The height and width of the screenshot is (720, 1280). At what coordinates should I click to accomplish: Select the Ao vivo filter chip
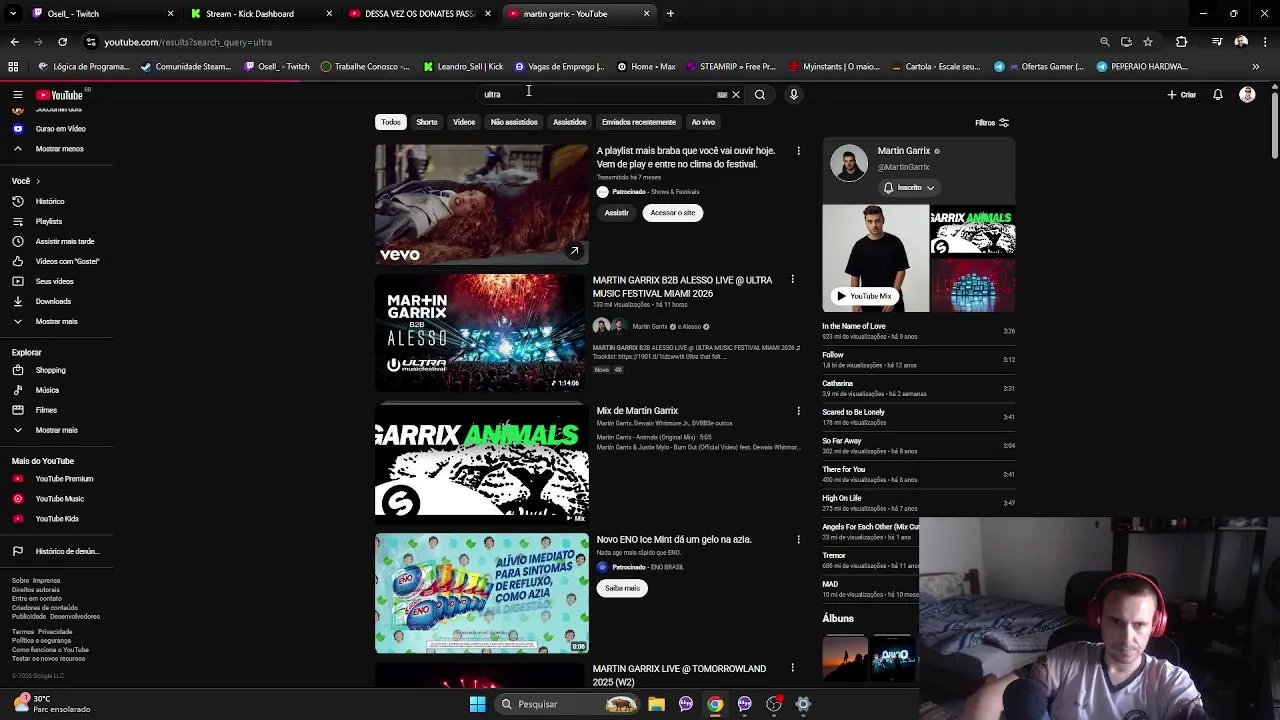pyautogui.click(x=703, y=122)
